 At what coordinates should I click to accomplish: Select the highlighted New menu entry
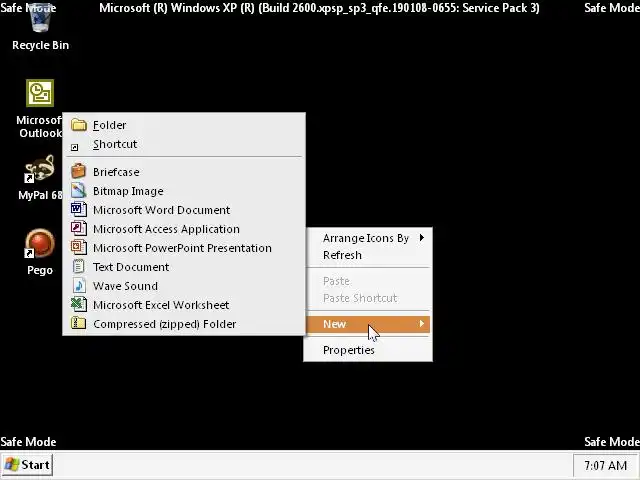368,324
